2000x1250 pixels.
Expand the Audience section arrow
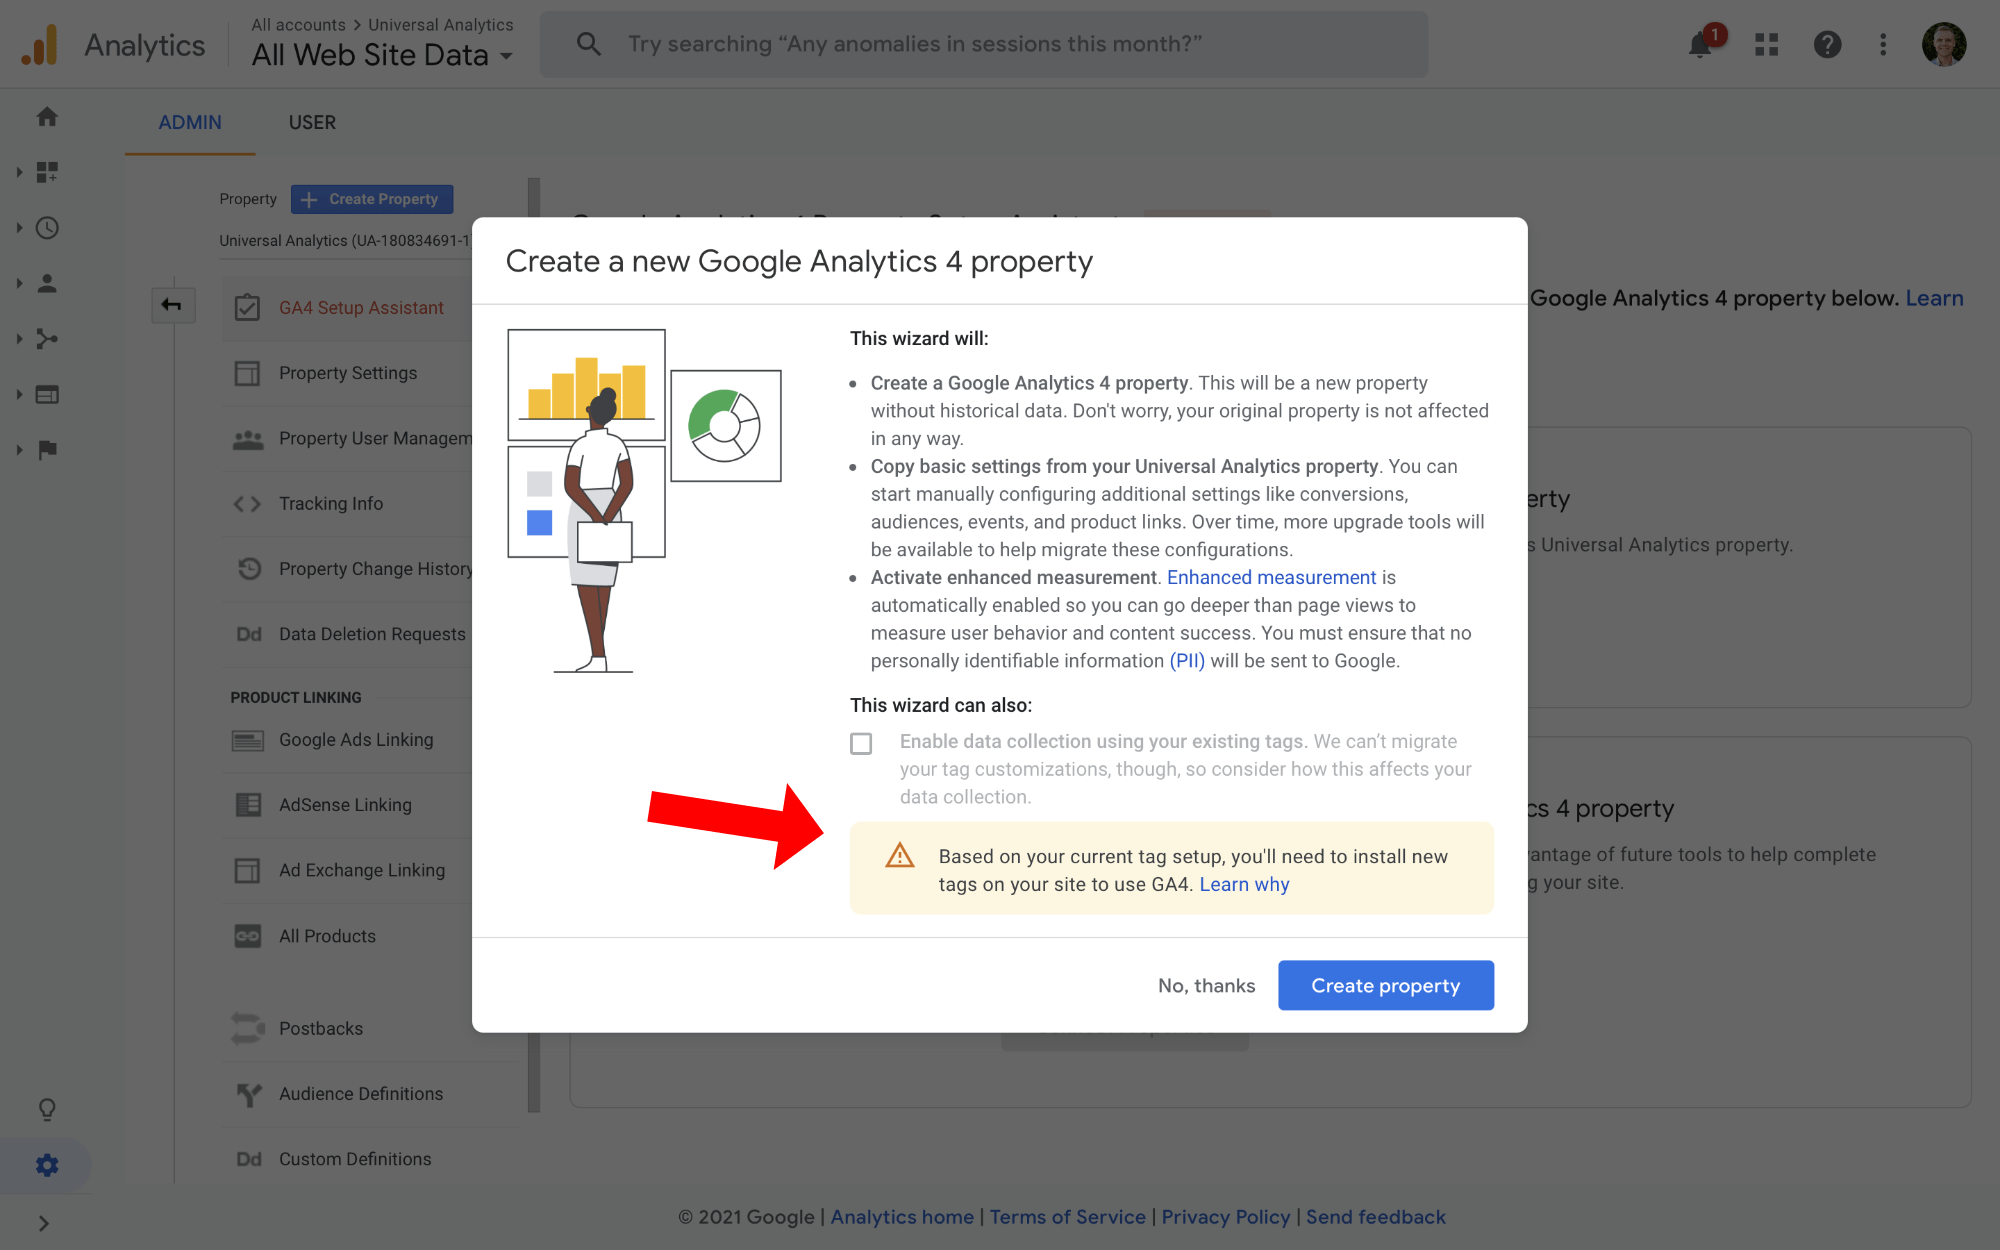pyautogui.click(x=19, y=283)
